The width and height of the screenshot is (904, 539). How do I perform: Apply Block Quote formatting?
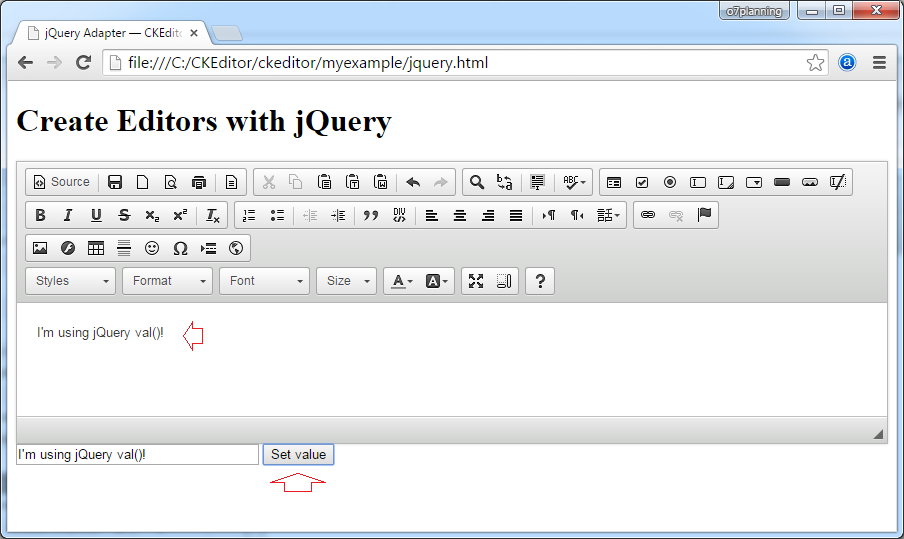click(x=371, y=215)
